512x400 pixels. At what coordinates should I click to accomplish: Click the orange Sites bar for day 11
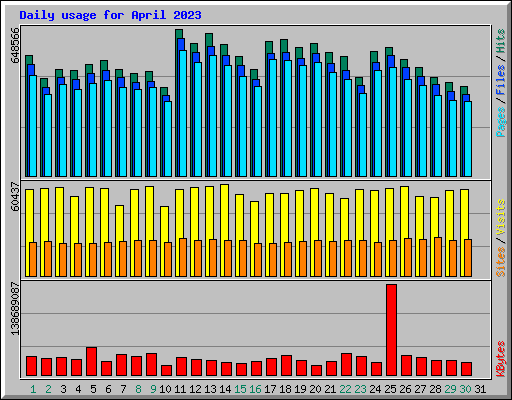[183, 257]
